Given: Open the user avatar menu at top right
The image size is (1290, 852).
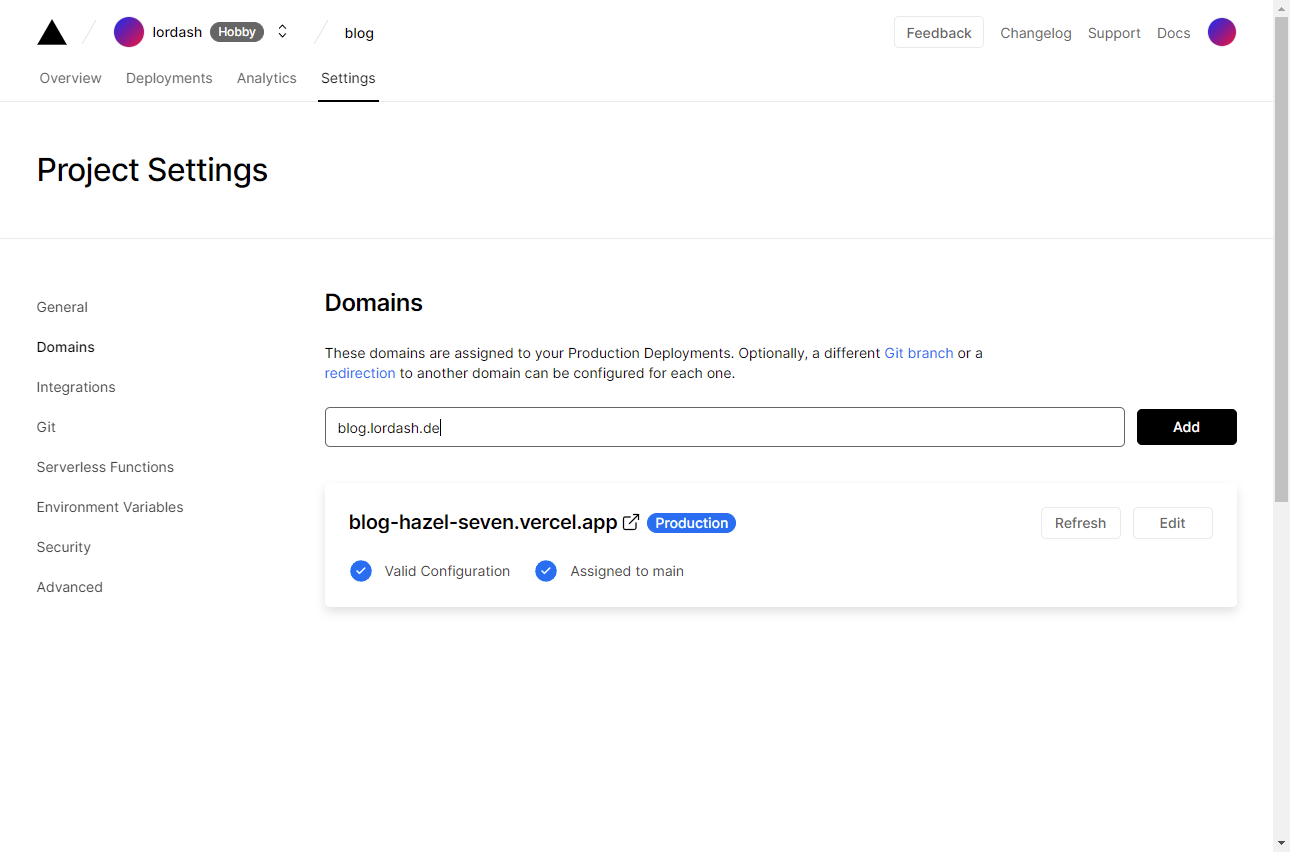Looking at the screenshot, I should pyautogui.click(x=1222, y=32).
